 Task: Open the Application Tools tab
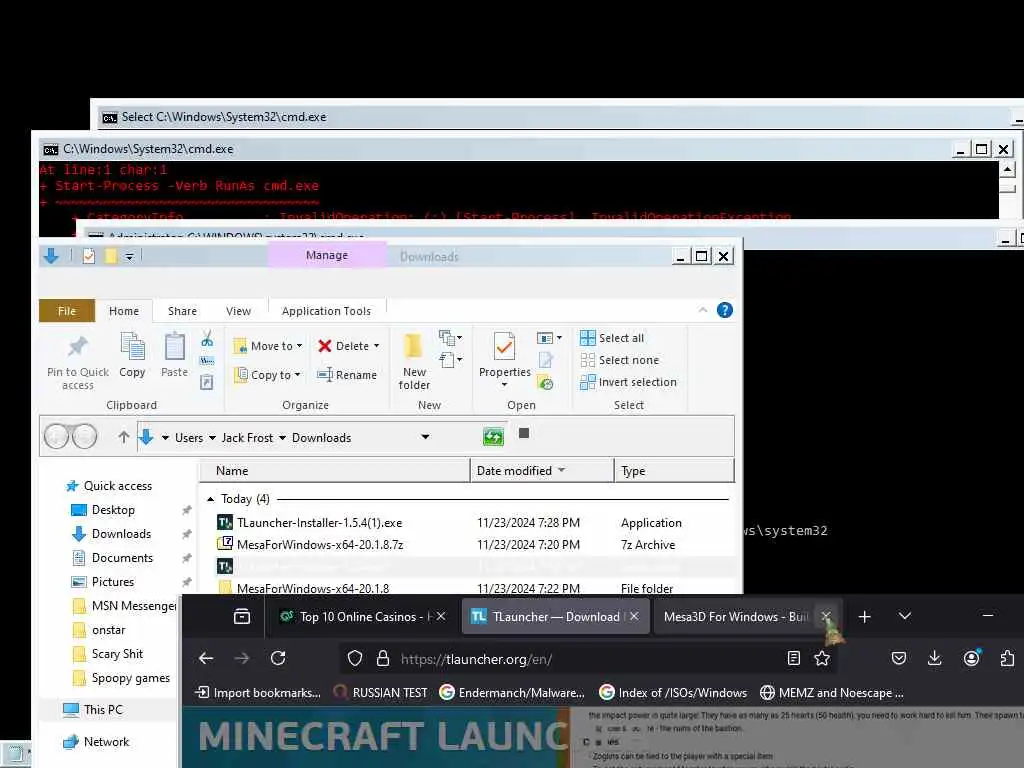(x=326, y=311)
